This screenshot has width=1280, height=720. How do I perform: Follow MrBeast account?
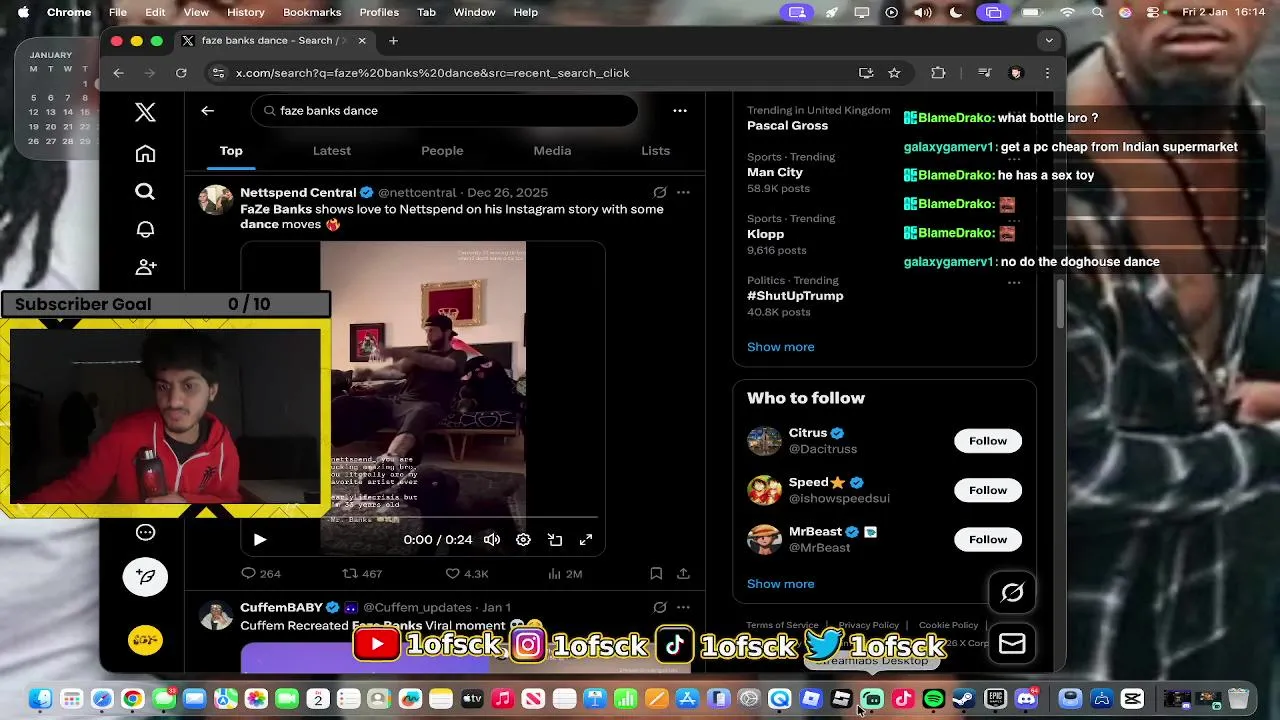pyautogui.click(x=988, y=539)
